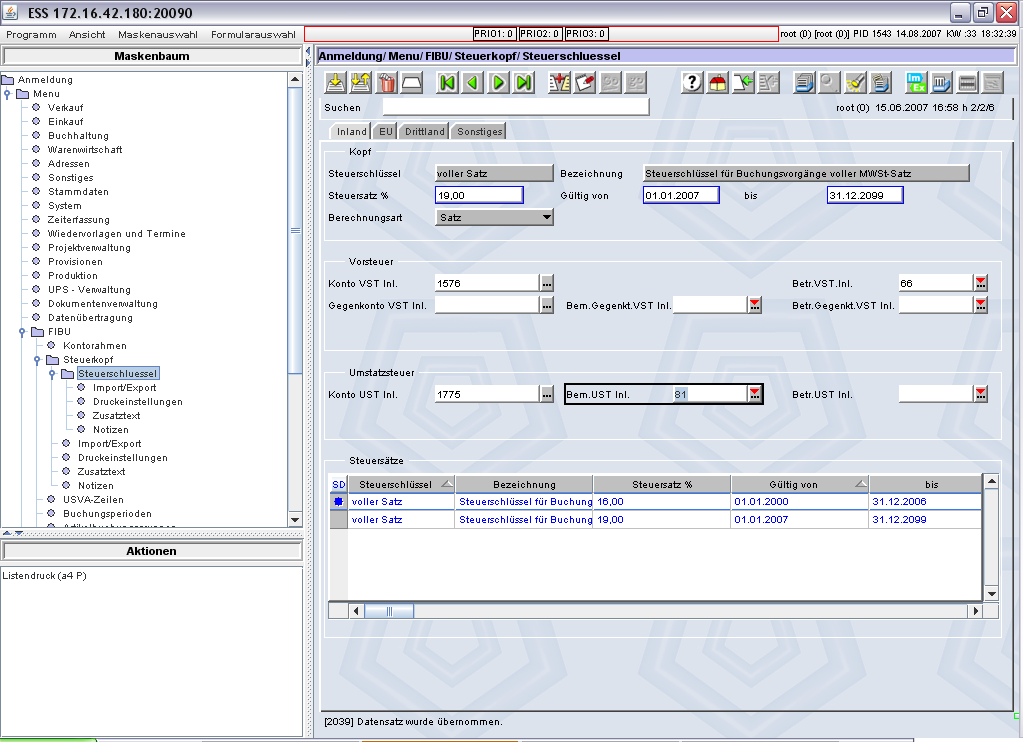Select the Kontorahmen tree item
Viewport: 1023px width, 742px height.
95,346
